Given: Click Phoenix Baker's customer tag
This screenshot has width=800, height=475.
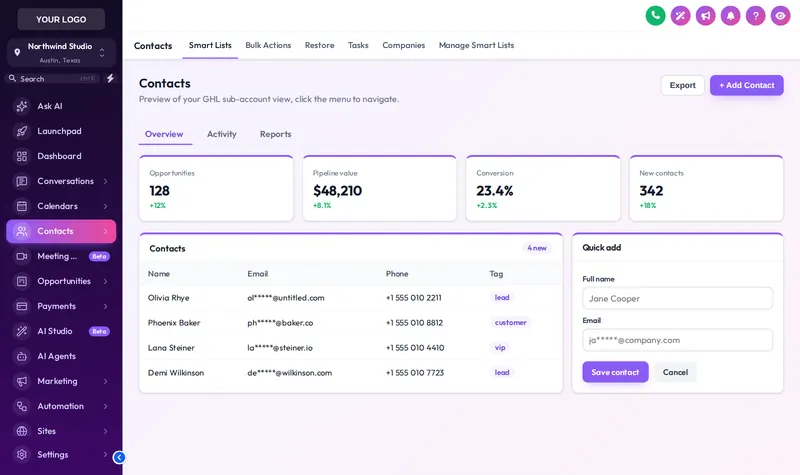Looking at the screenshot, I should click(510, 322).
